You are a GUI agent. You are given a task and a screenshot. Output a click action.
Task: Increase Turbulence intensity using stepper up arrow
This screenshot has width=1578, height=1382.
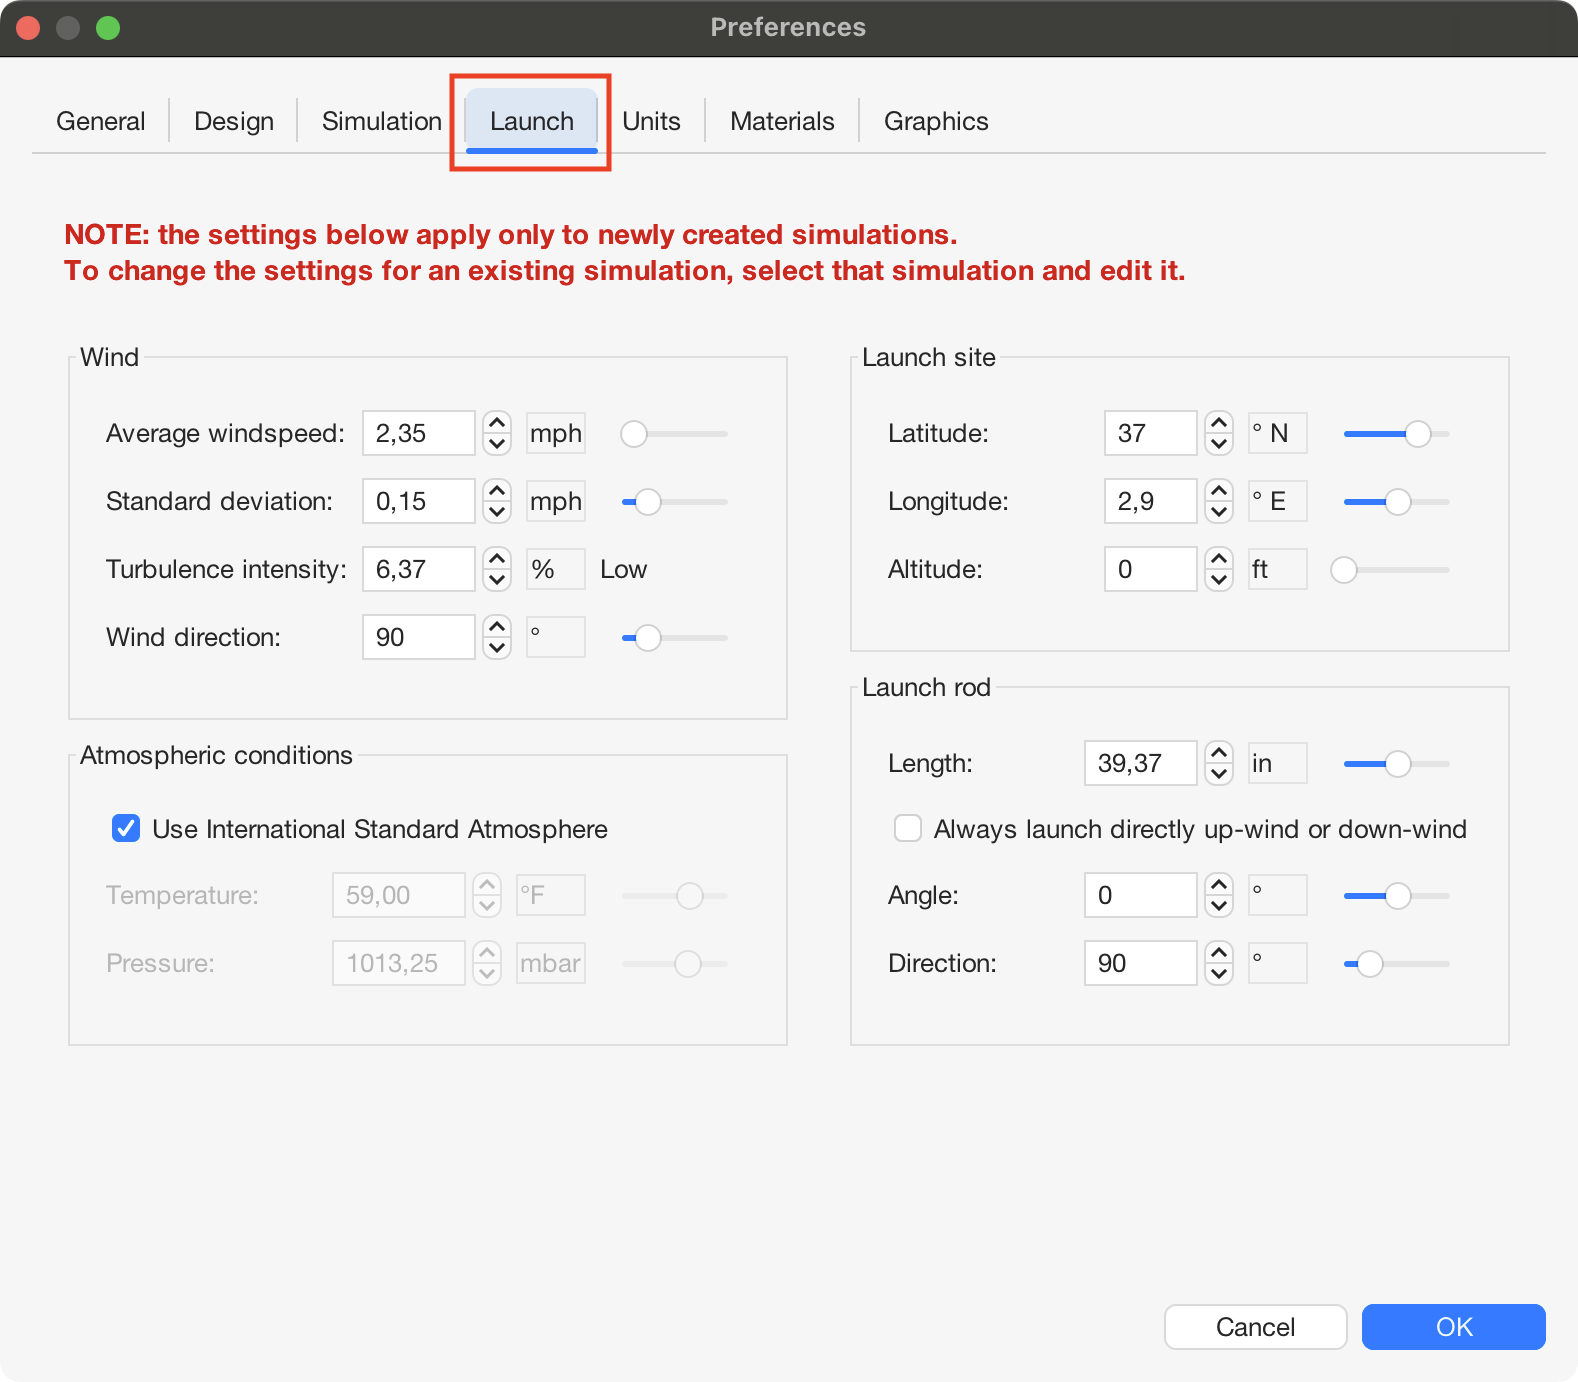(x=497, y=559)
